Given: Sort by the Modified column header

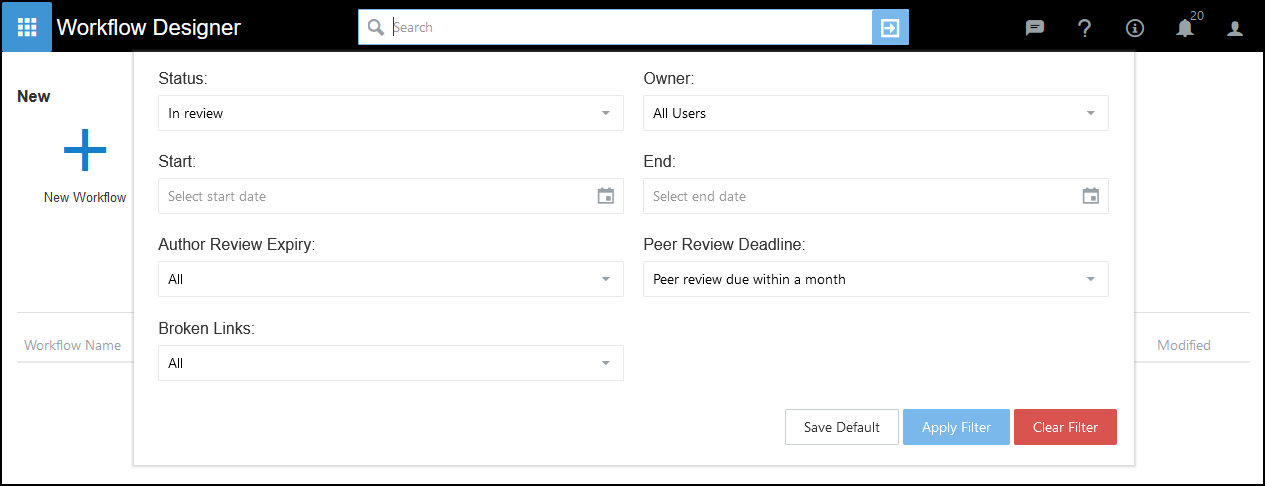Looking at the screenshot, I should click(1183, 345).
